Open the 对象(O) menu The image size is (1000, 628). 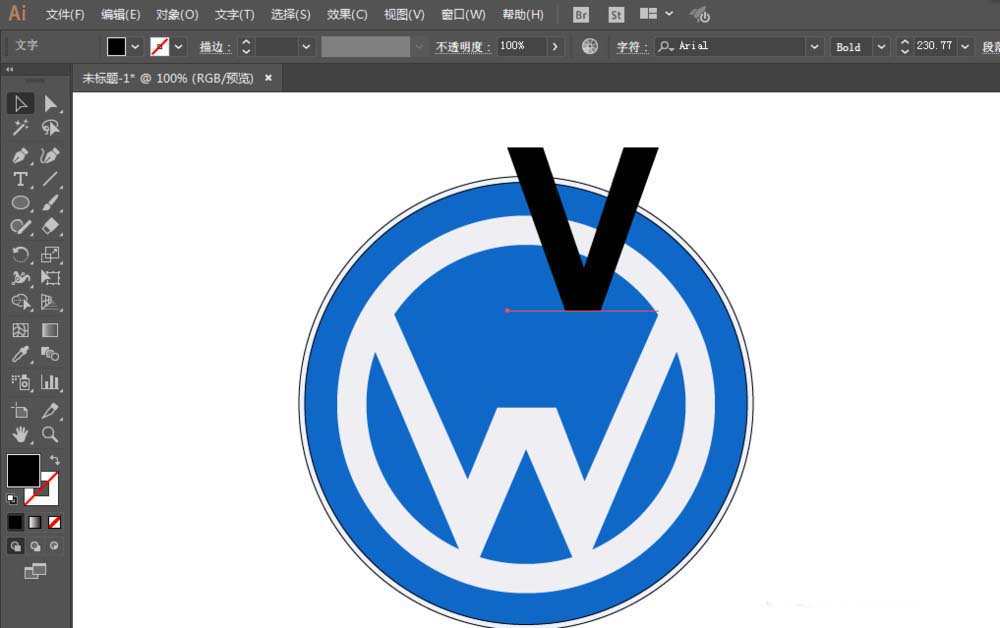(177, 15)
